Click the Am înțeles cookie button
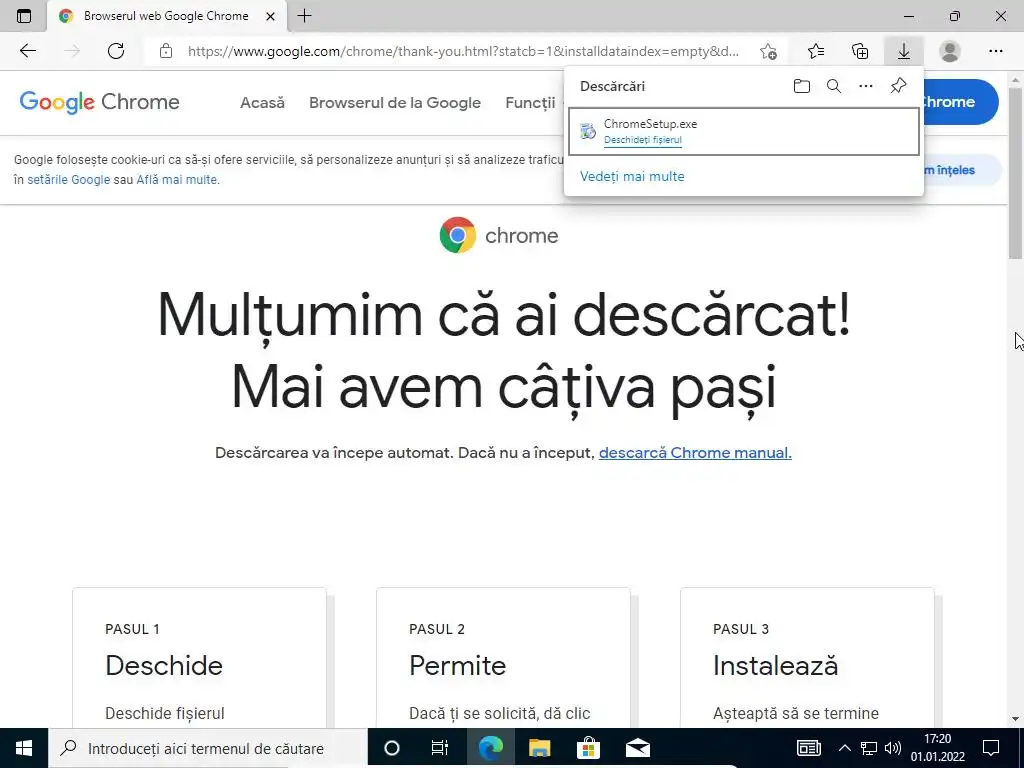Screen dimensions: 1024x768 tap(961, 170)
